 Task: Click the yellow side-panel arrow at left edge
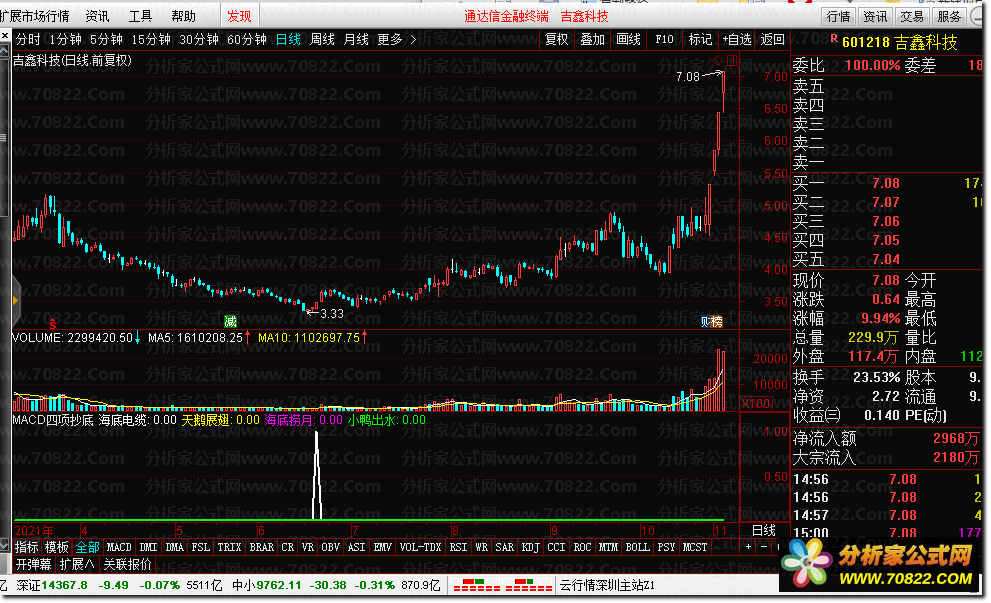[15, 301]
